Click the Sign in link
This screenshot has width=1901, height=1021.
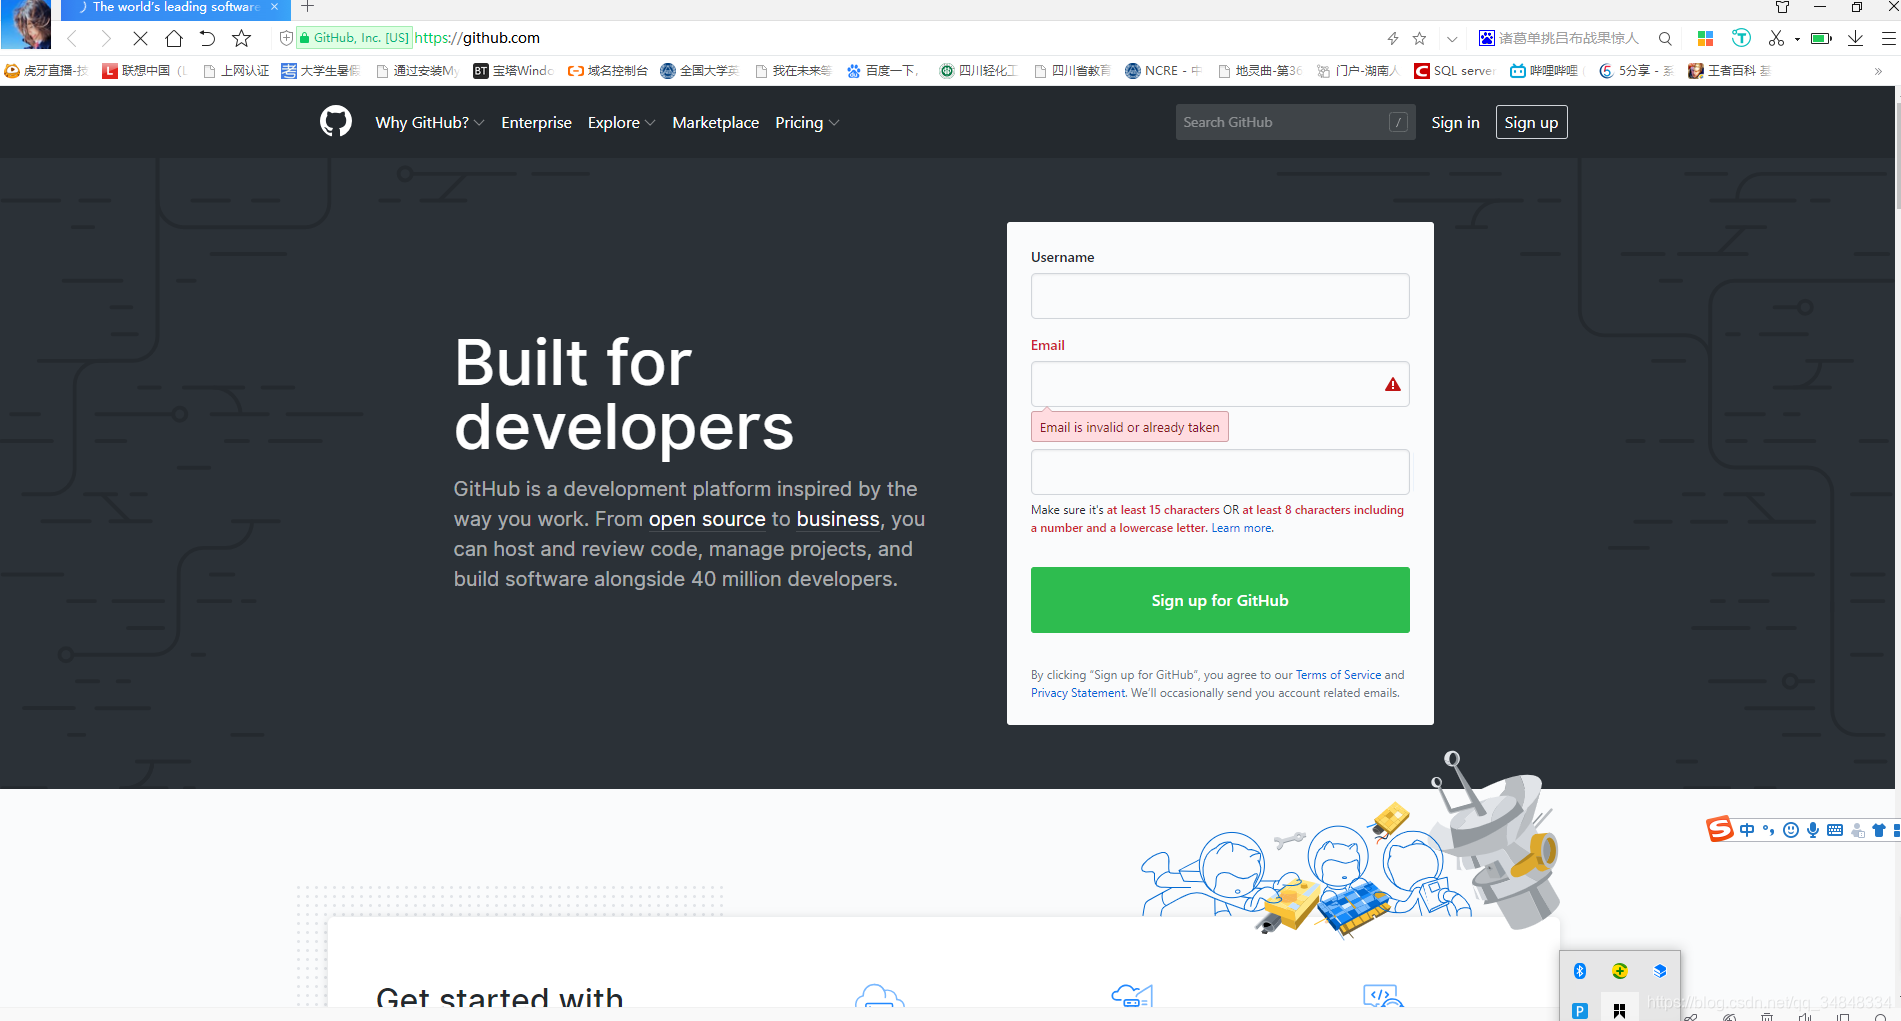(x=1455, y=122)
